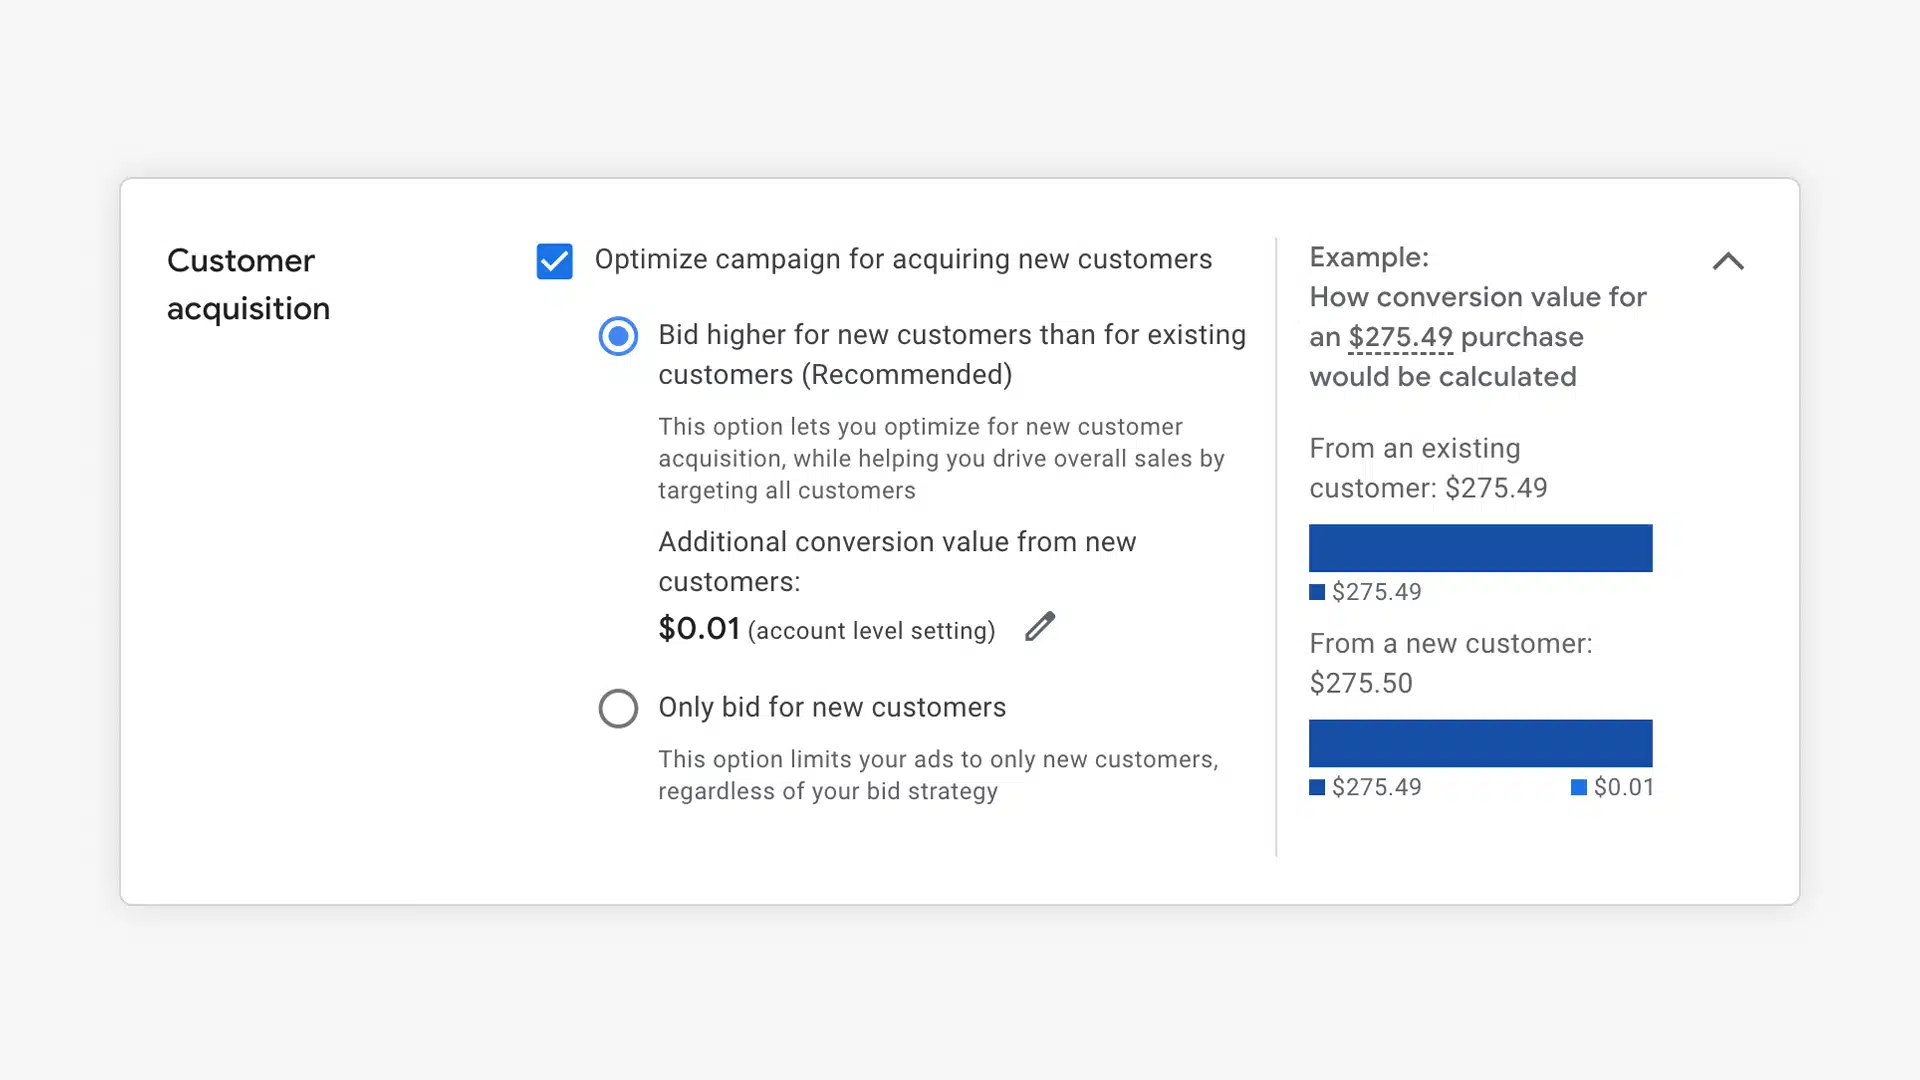Screen dimensions: 1920x1080
Task: Click the $0.01 account level setting value
Action: coord(698,629)
